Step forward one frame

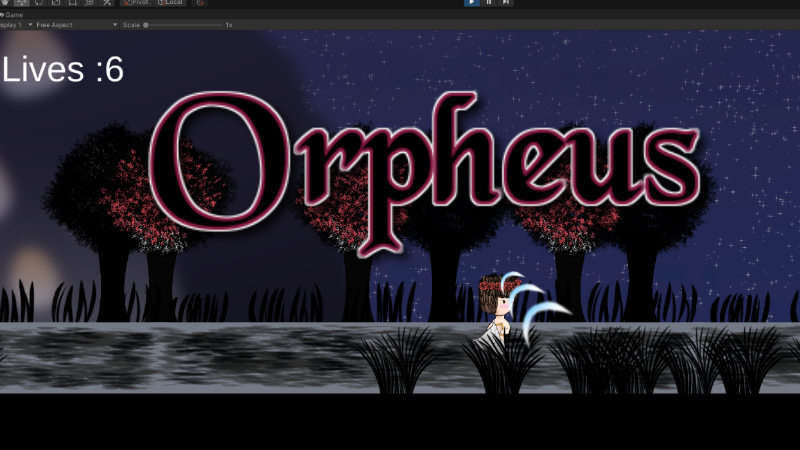(x=506, y=3)
